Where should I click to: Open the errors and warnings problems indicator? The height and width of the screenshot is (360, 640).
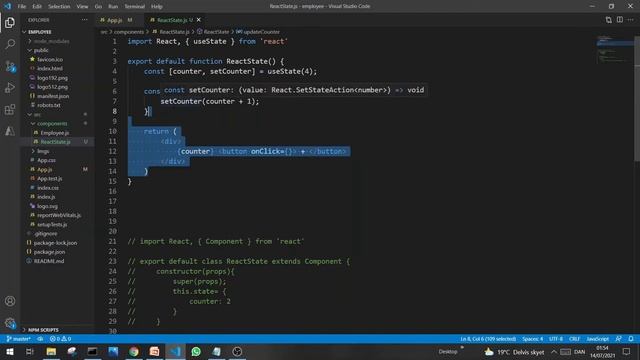coord(60,339)
